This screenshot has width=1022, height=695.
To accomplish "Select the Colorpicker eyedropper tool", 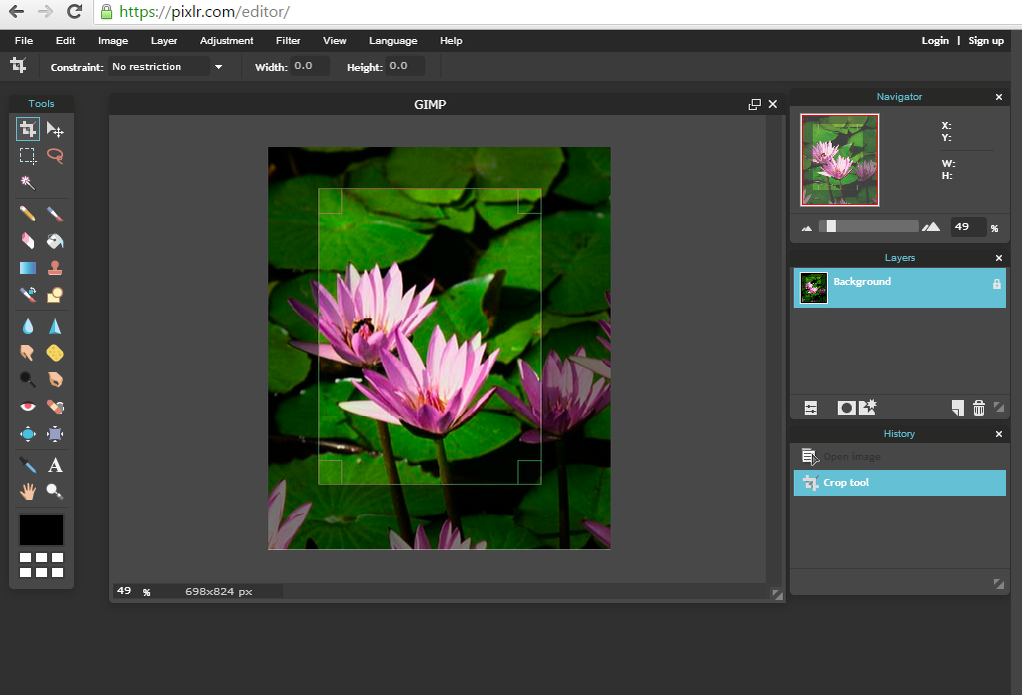I will click(27, 465).
